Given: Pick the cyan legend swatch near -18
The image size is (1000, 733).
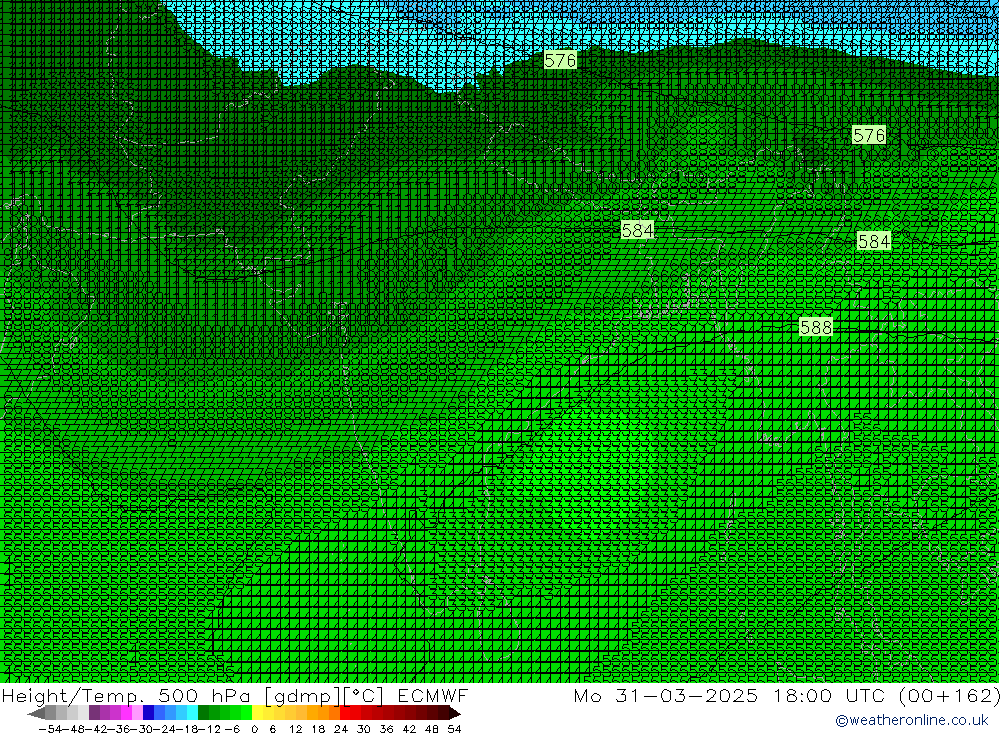Looking at the screenshot, I should [x=192, y=713].
